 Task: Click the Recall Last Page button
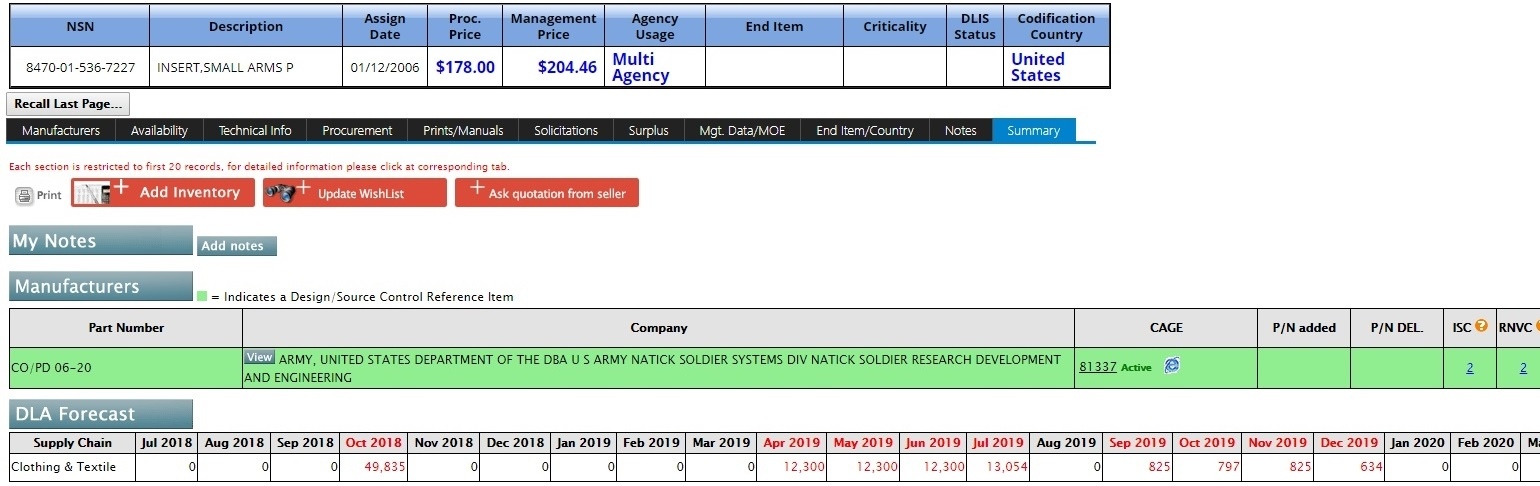(x=68, y=104)
